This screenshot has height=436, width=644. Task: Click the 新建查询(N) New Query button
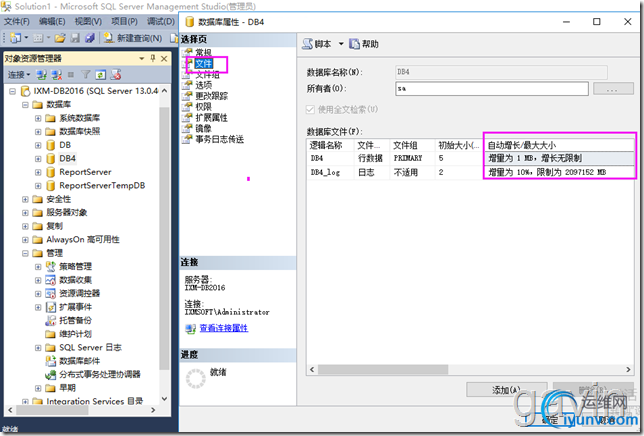(132, 38)
